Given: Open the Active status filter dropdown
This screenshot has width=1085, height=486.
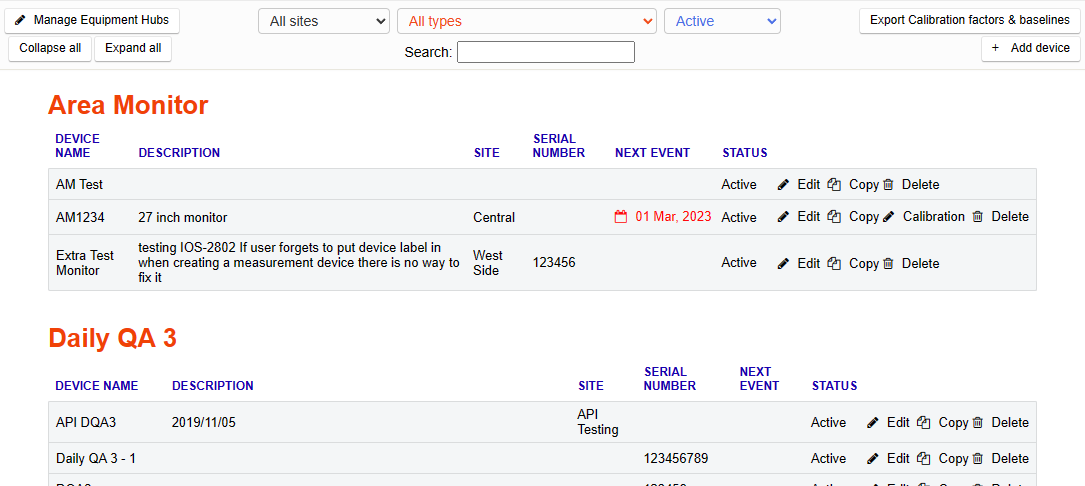Looking at the screenshot, I should (x=722, y=21).
